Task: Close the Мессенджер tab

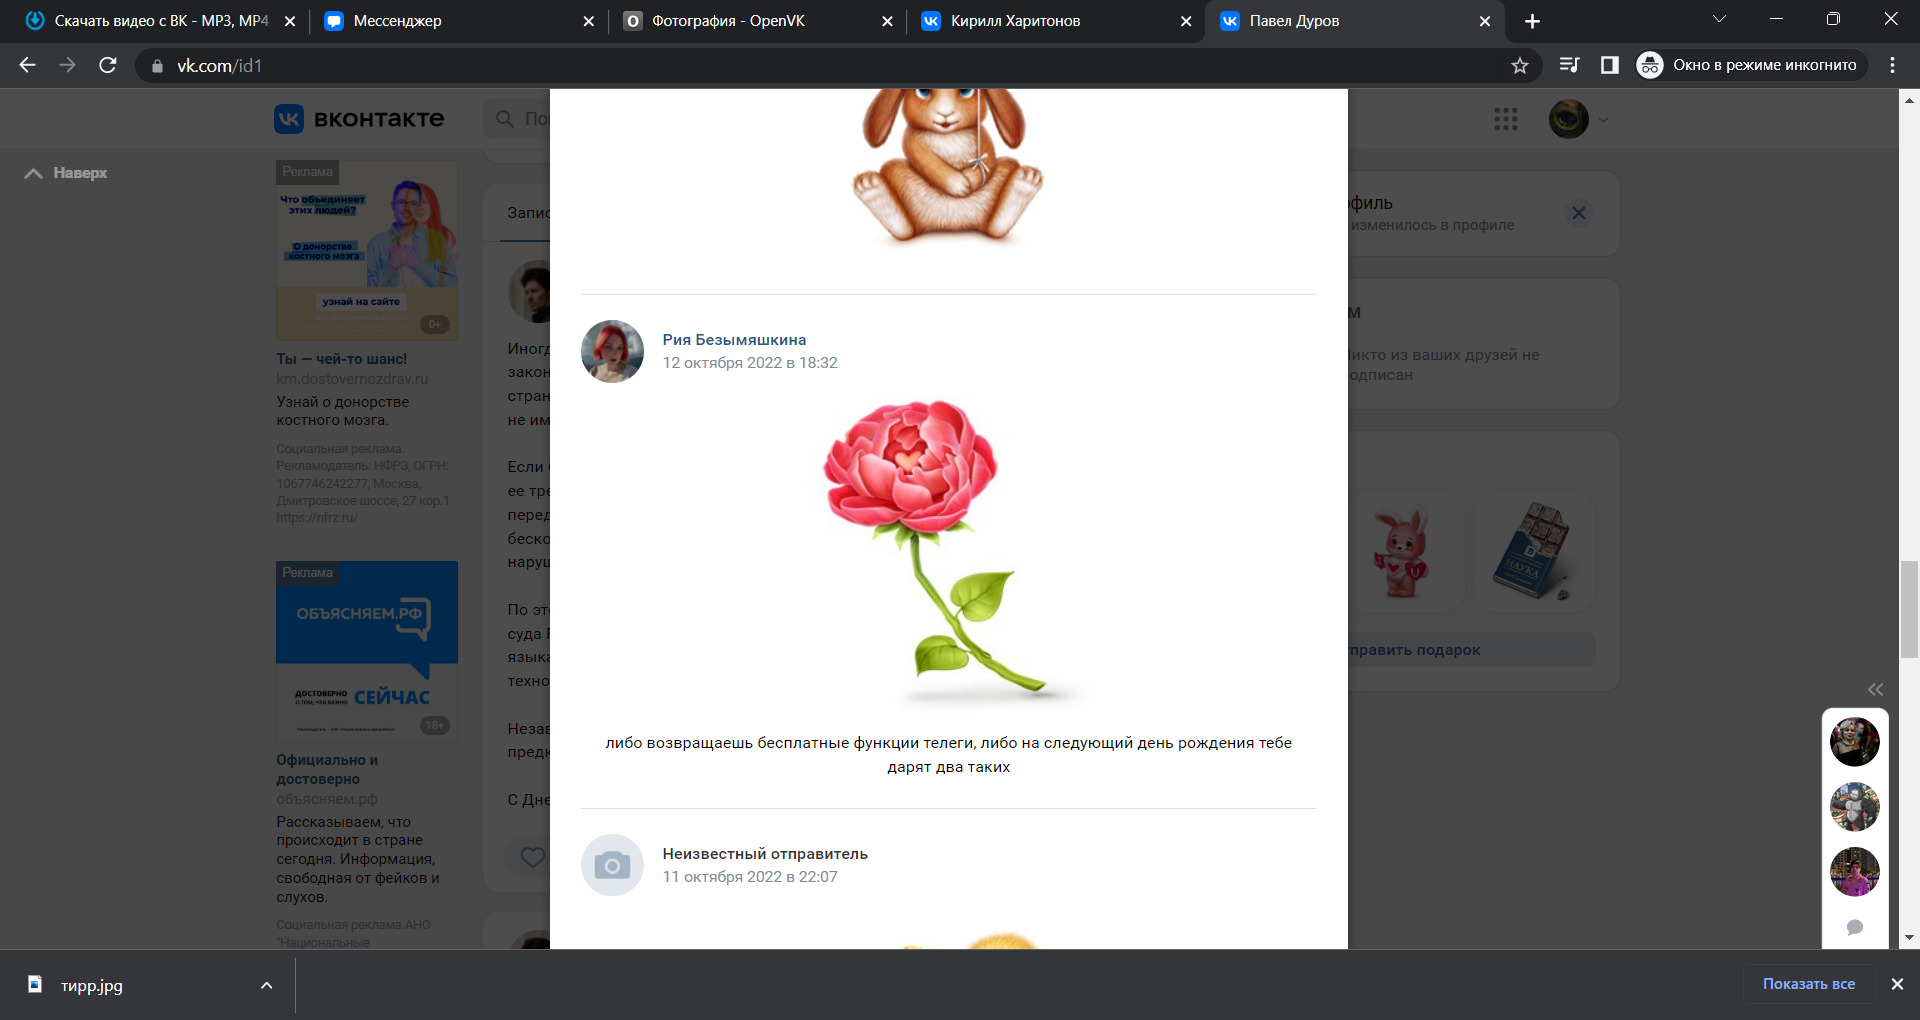Action: click(588, 21)
